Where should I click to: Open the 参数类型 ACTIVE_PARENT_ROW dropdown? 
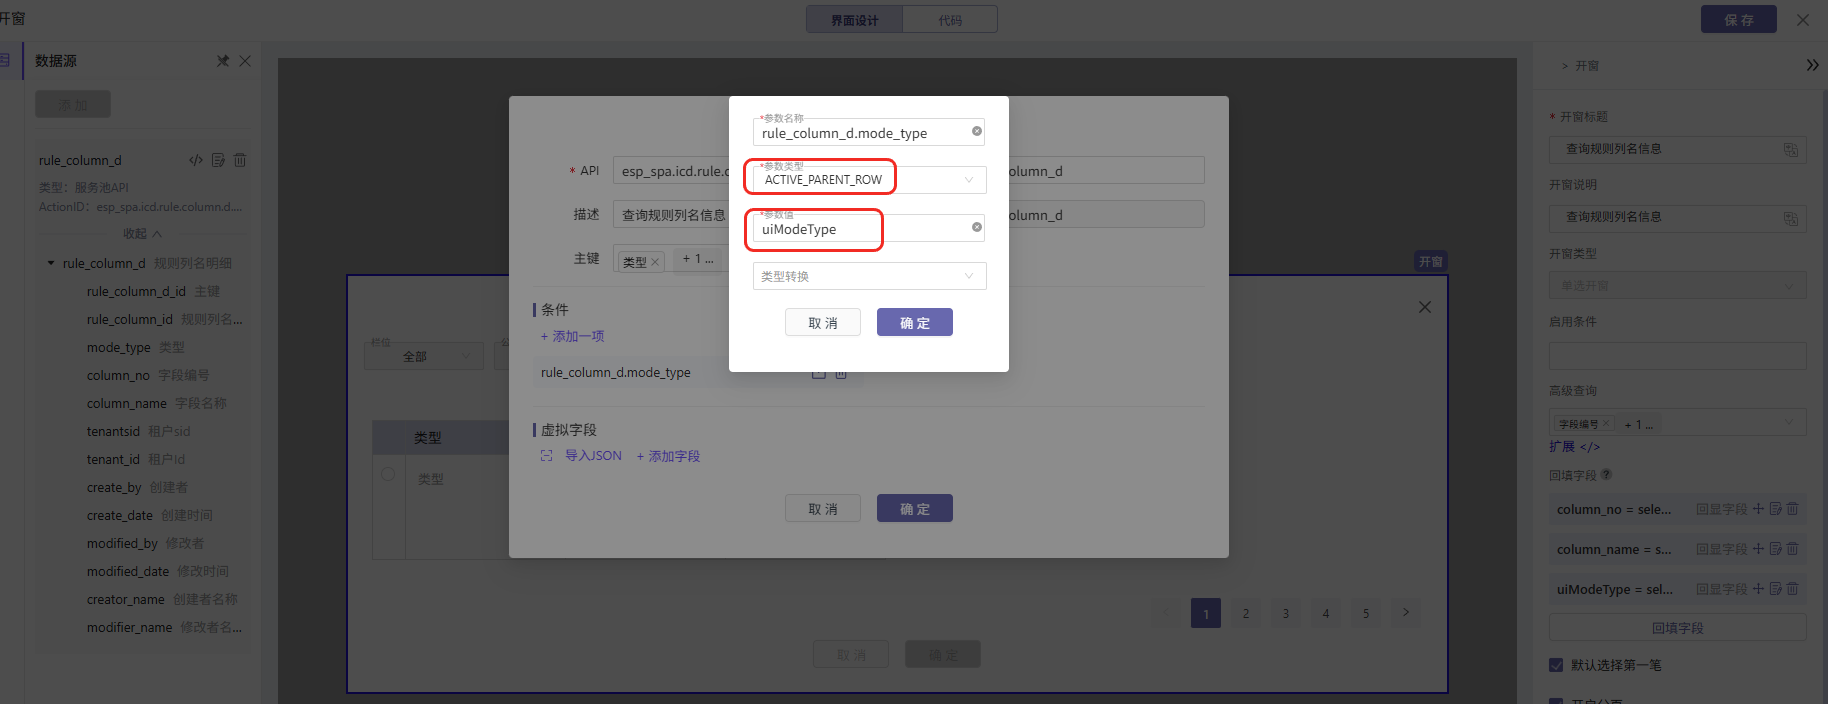(868, 180)
